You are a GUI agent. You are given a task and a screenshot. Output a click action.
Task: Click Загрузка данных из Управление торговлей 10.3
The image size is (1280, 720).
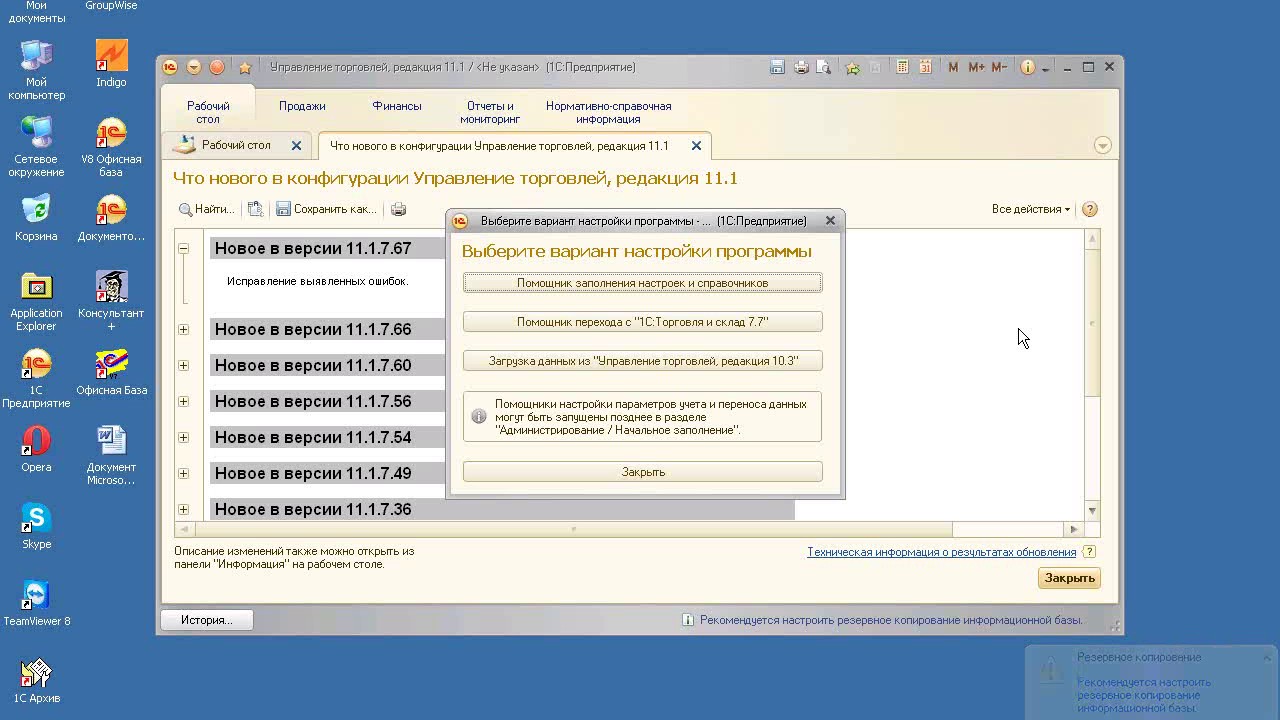(x=643, y=360)
